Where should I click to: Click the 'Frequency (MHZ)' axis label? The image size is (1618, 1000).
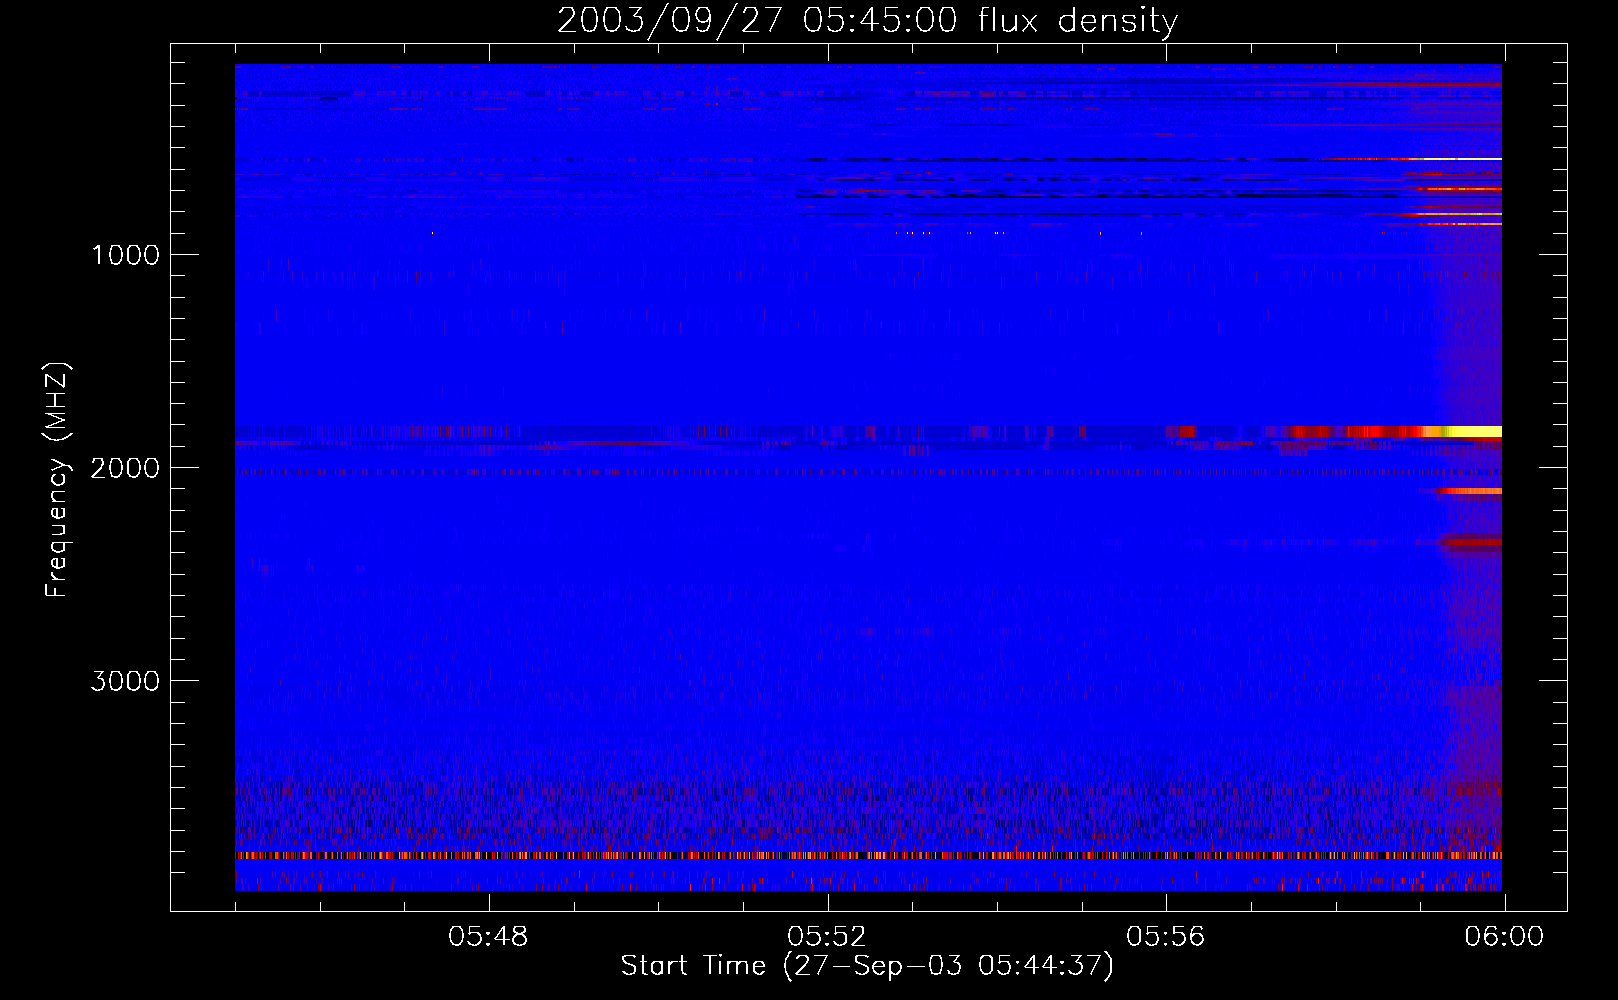click(57, 480)
